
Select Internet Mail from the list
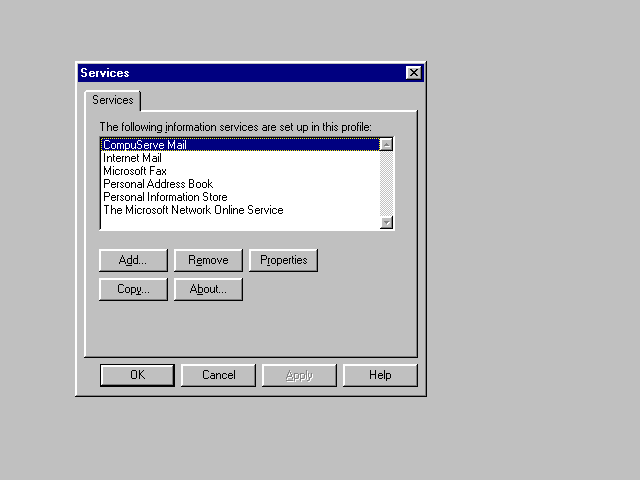coord(132,158)
